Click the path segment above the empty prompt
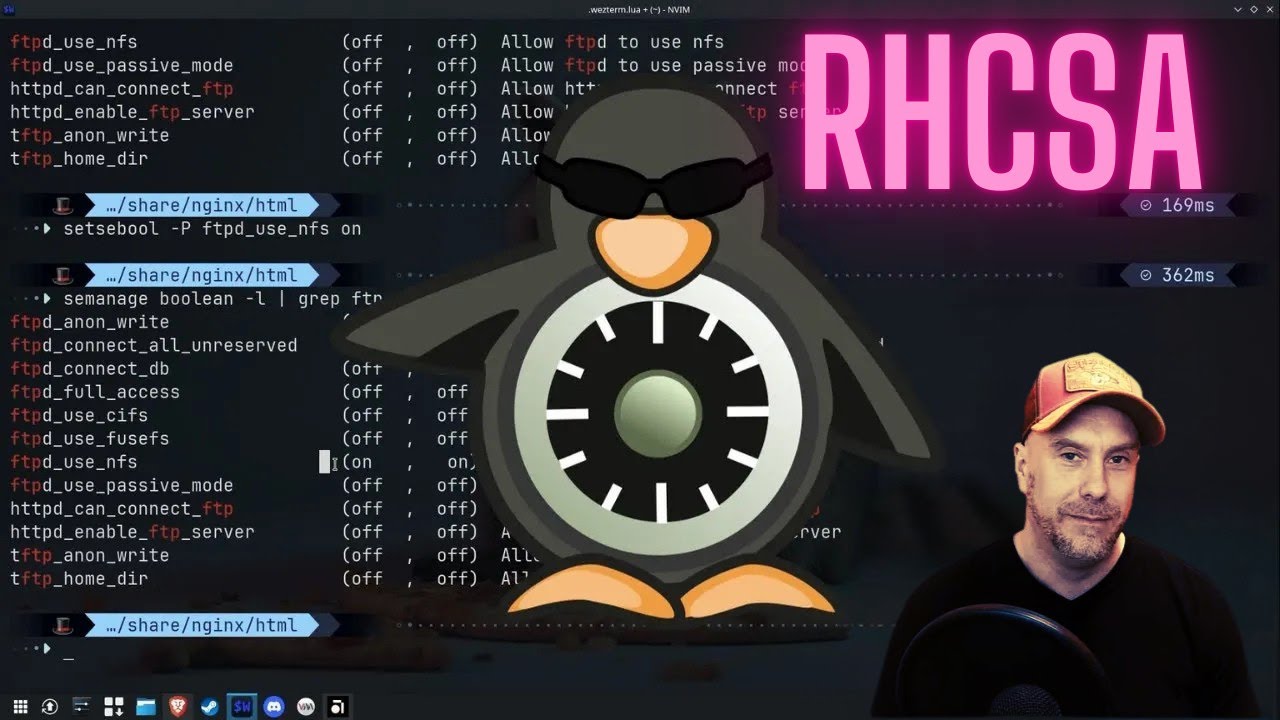The width and height of the screenshot is (1280, 720). click(x=201, y=626)
